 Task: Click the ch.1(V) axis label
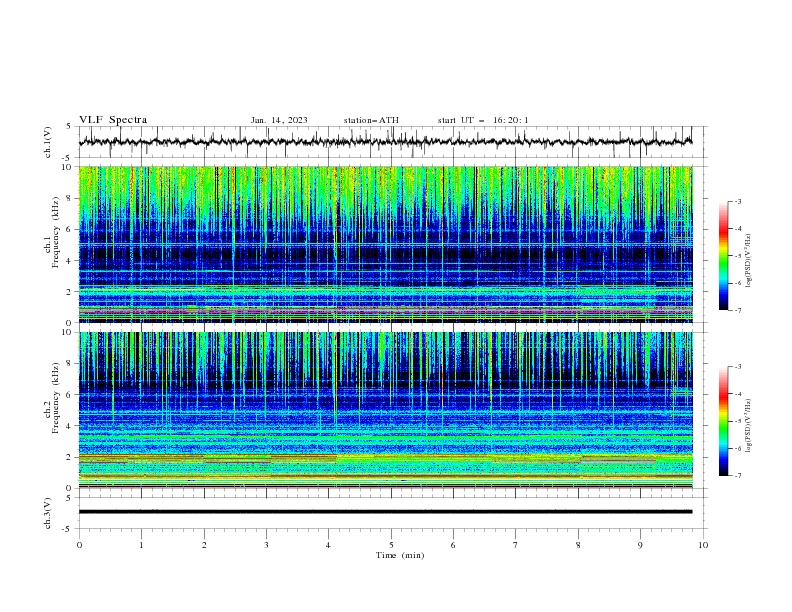coord(48,142)
